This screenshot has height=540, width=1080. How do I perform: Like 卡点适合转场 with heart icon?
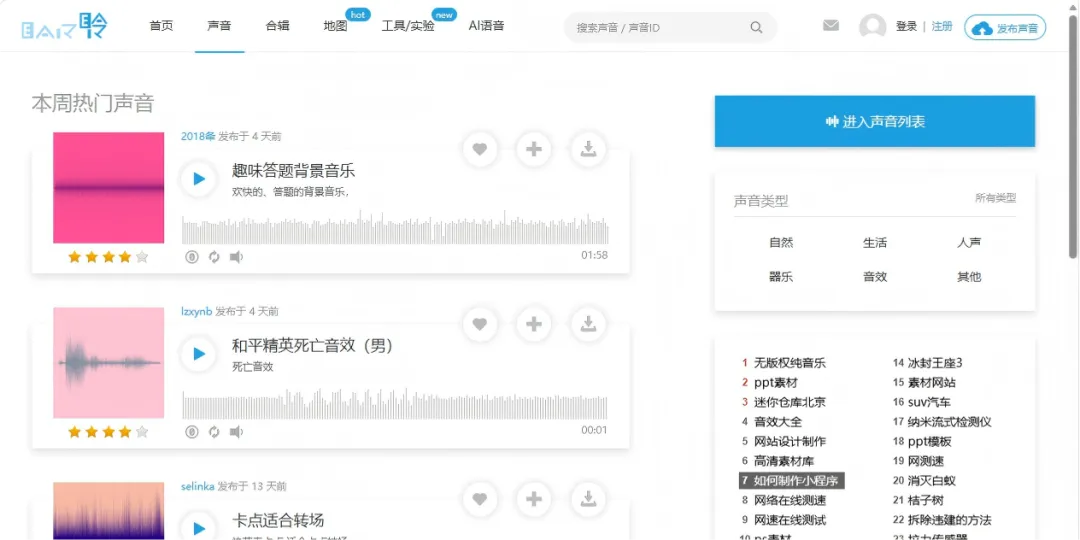pos(480,499)
